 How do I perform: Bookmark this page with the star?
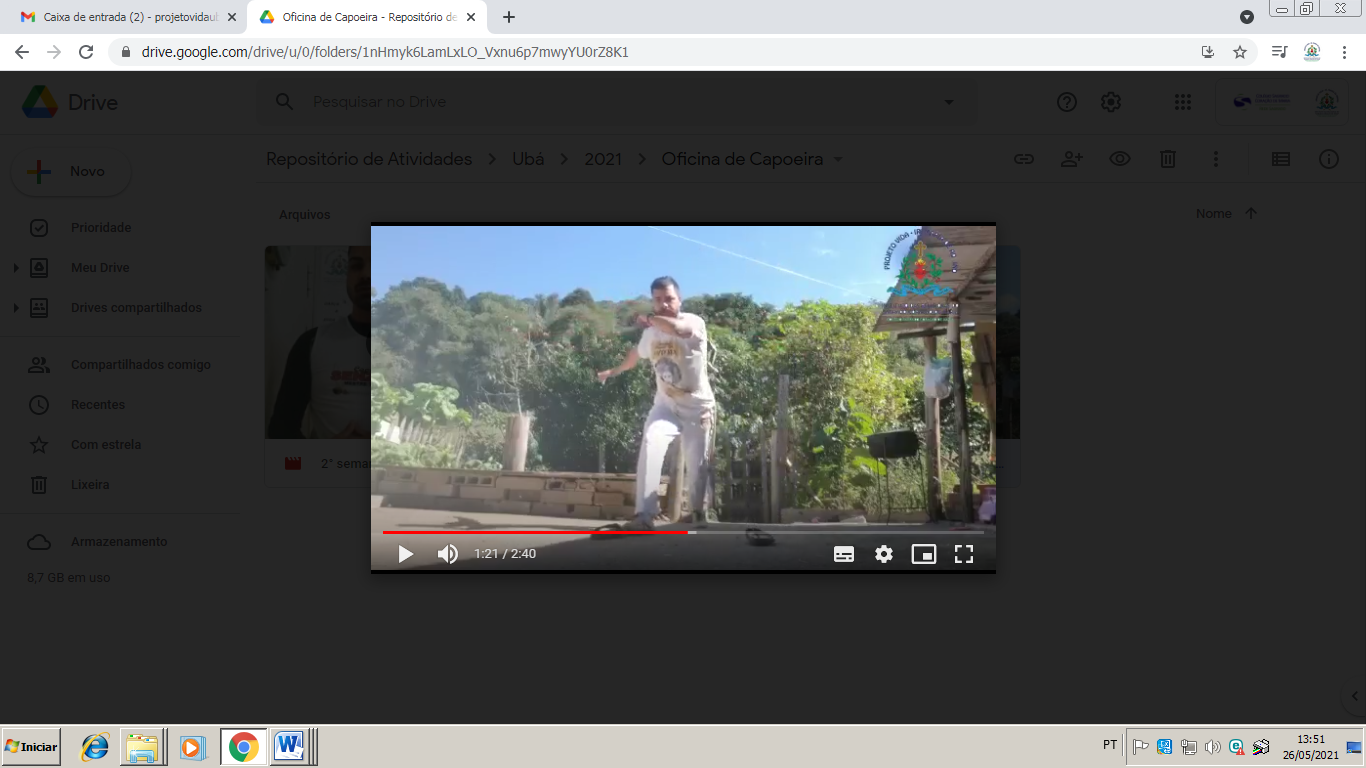[1240, 52]
